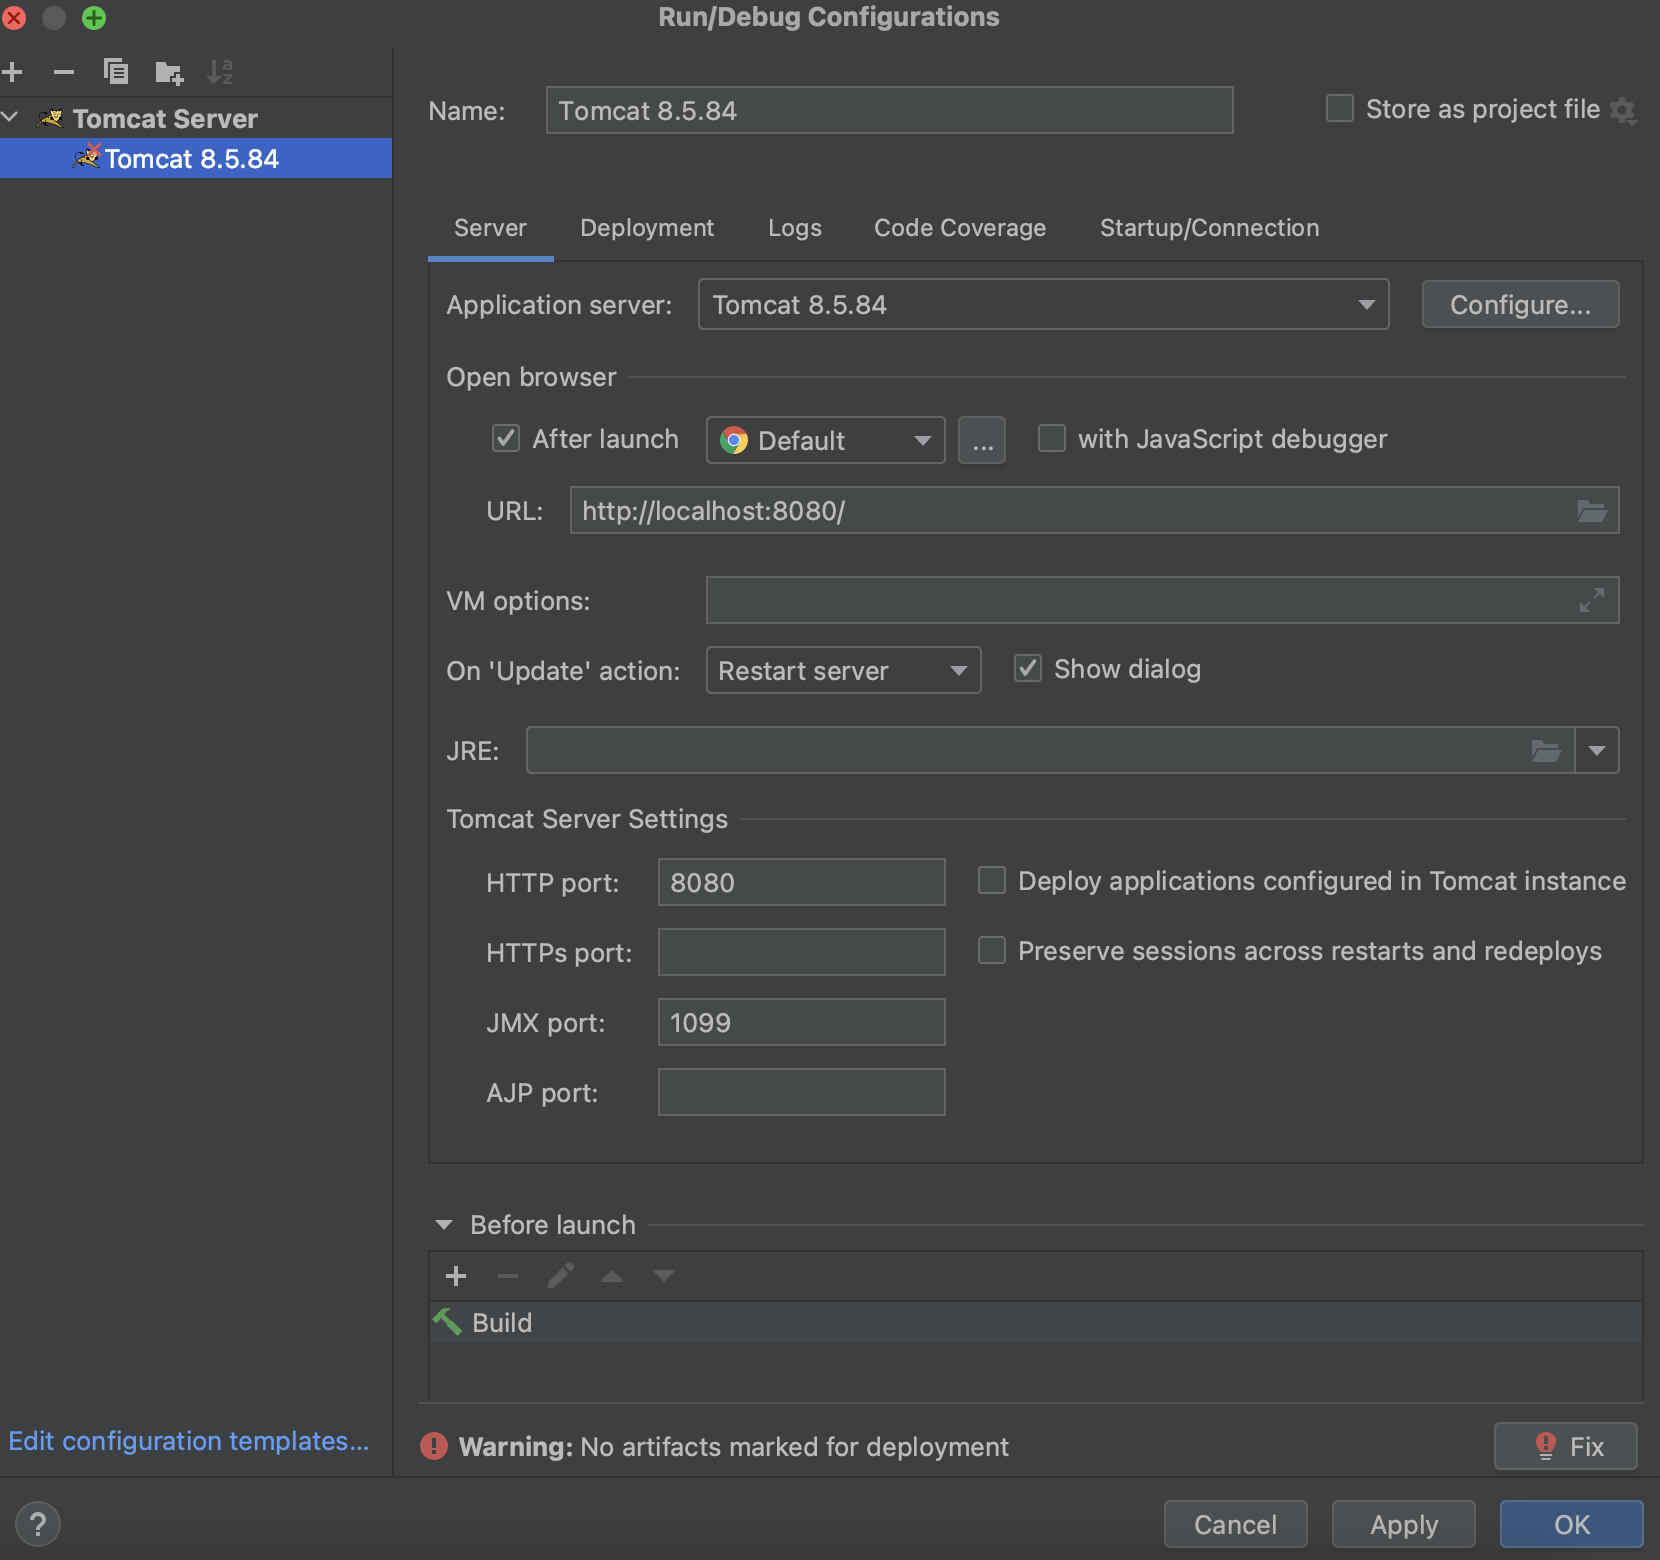Copy configuration icon in left toolbar
The width and height of the screenshot is (1660, 1560).
(116, 72)
